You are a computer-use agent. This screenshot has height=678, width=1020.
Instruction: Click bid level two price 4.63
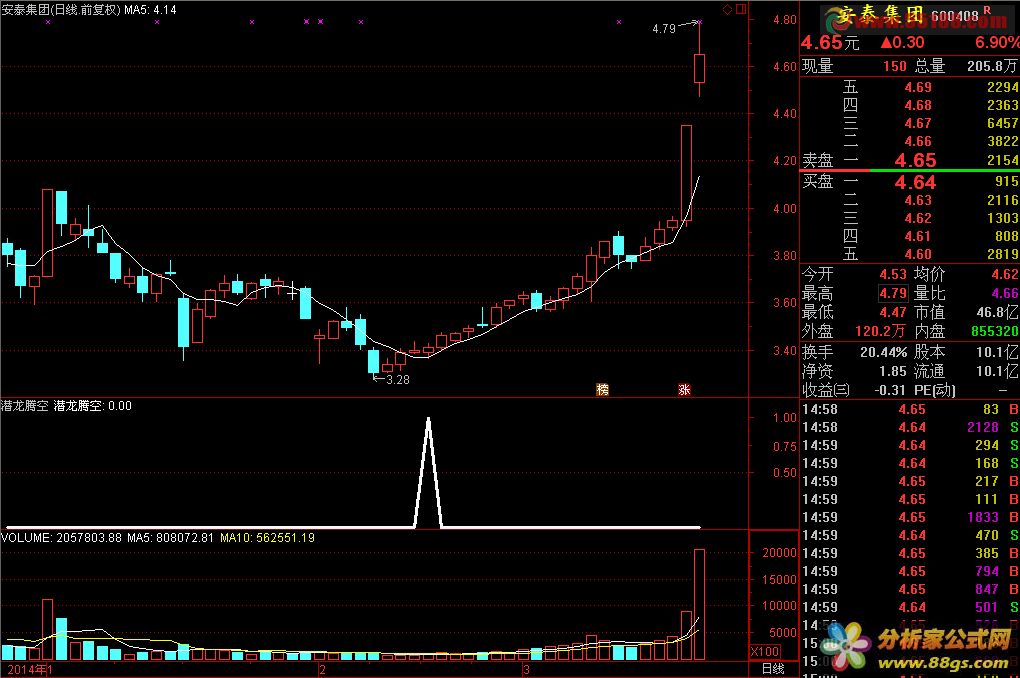click(x=918, y=200)
